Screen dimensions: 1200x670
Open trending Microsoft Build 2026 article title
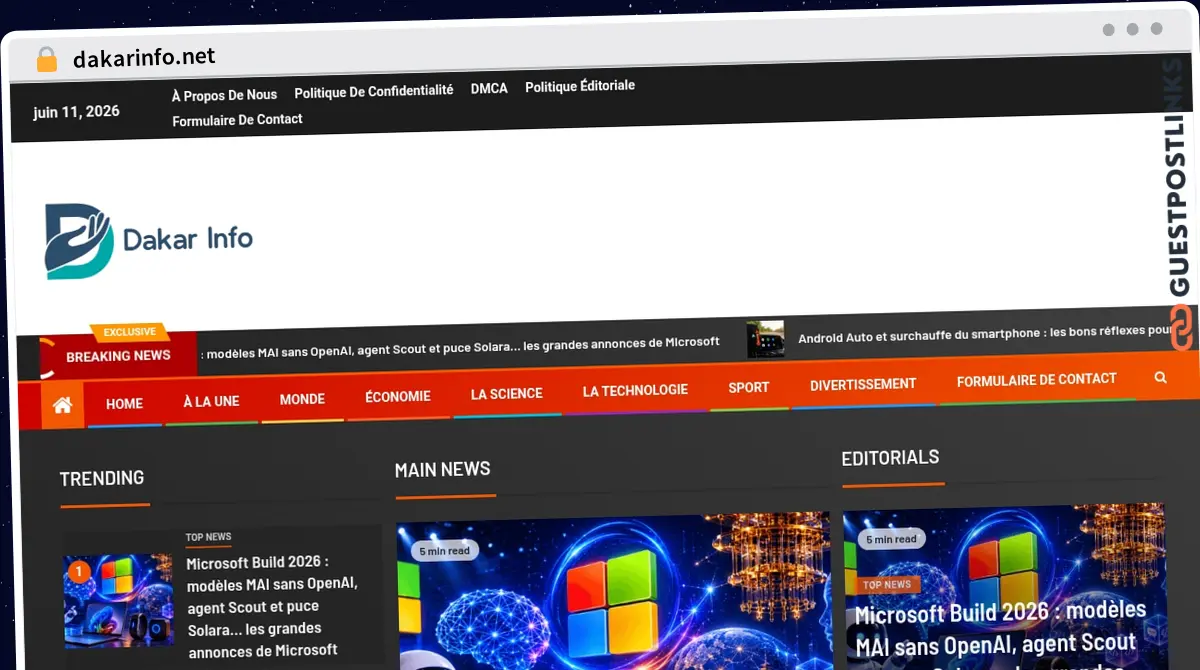coord(273,606)
